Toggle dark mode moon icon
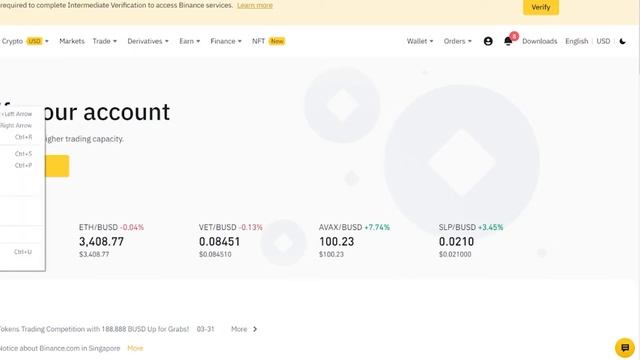The height and width of the screenshot is (360, 640). tap(622, 41)
